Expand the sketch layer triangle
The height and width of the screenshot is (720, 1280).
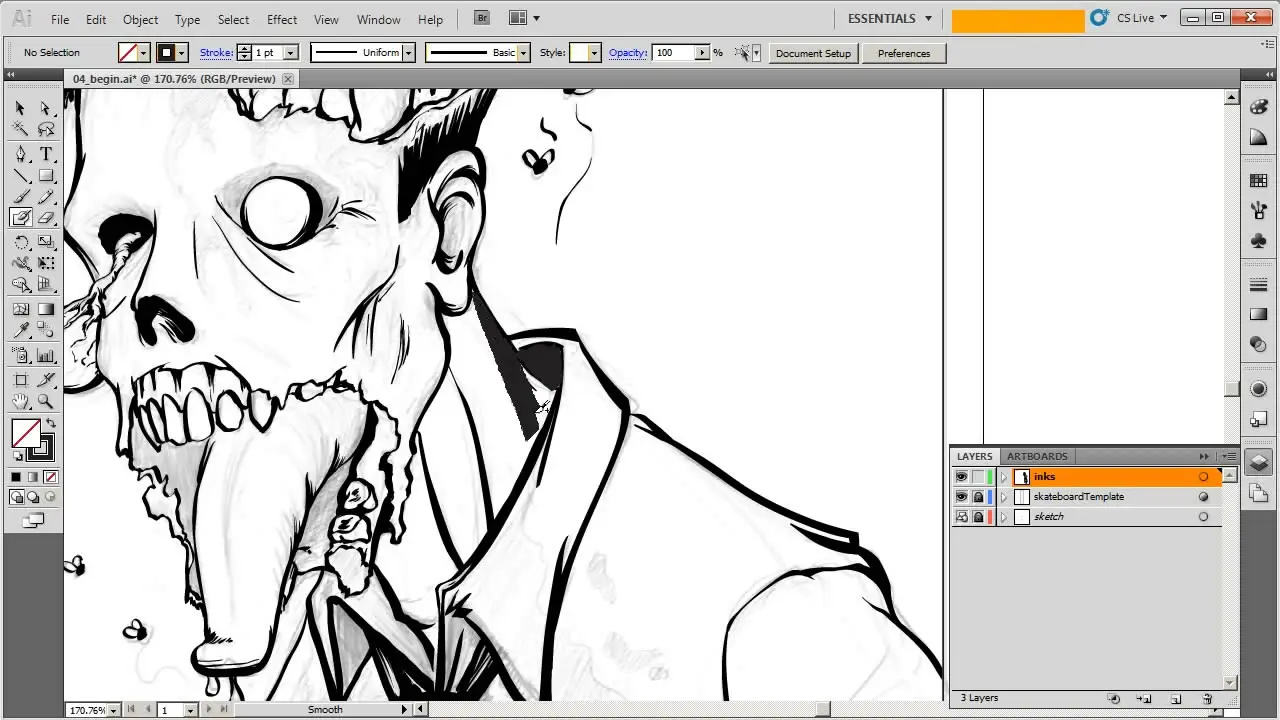point(1004,517)
